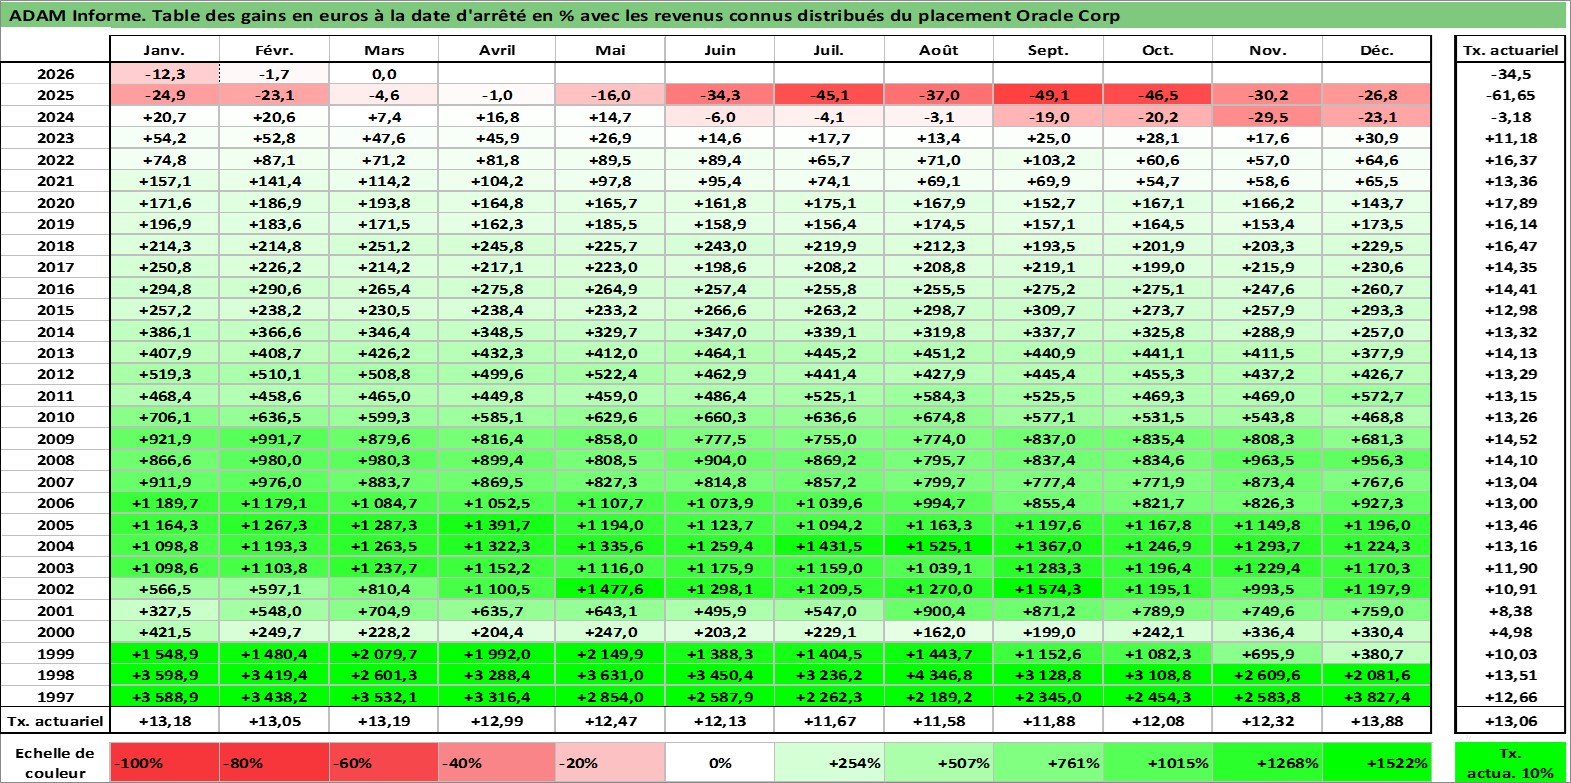Click the 2025 year row label
The image size is (1571, 783).
(x=55, y=95)
